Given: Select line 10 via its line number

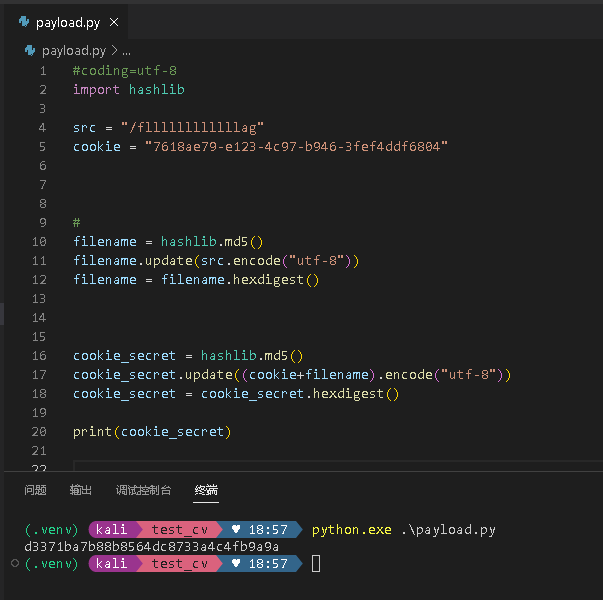Looking at the screenshot, I should (40, 242).
